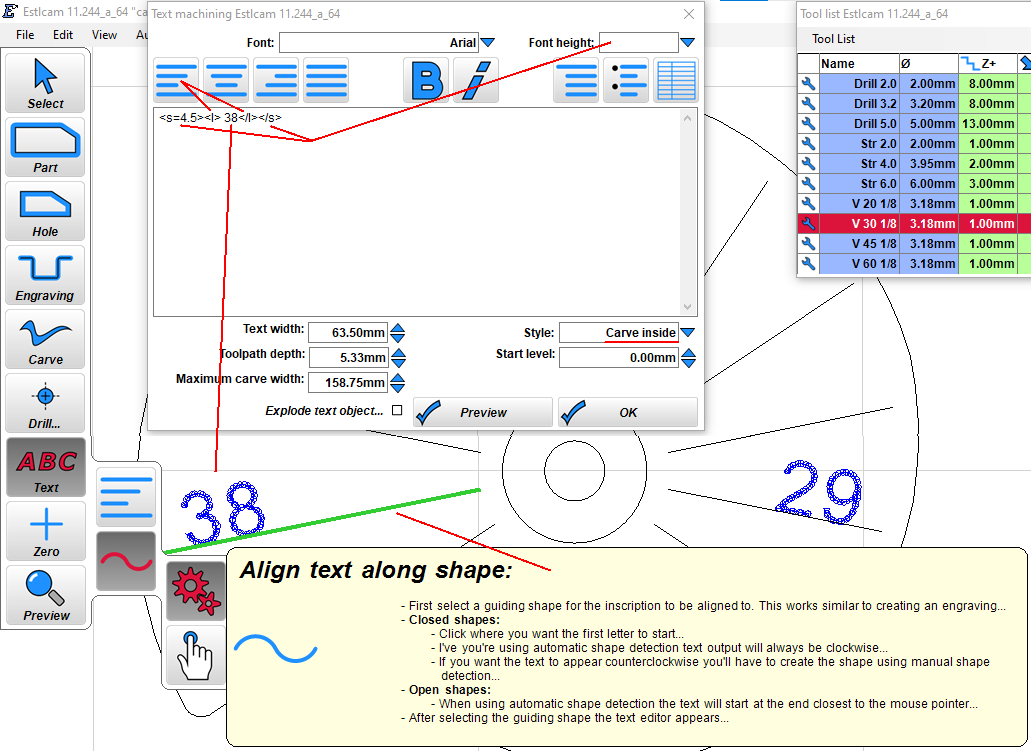The image size is (1031, 751).
Task: Apply bold B formatting
Action: pyautogui.click(x=426, y=80)
